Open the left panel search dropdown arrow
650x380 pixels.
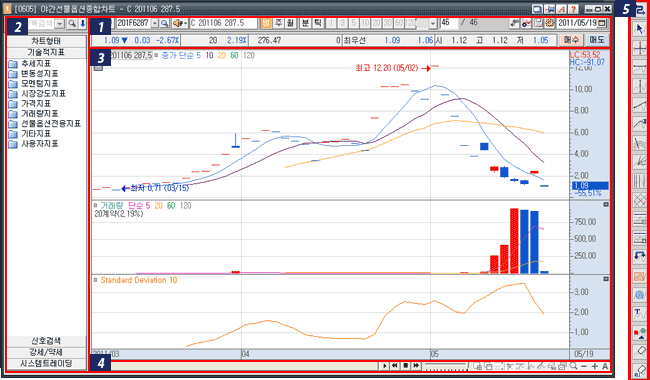[60, 24]
